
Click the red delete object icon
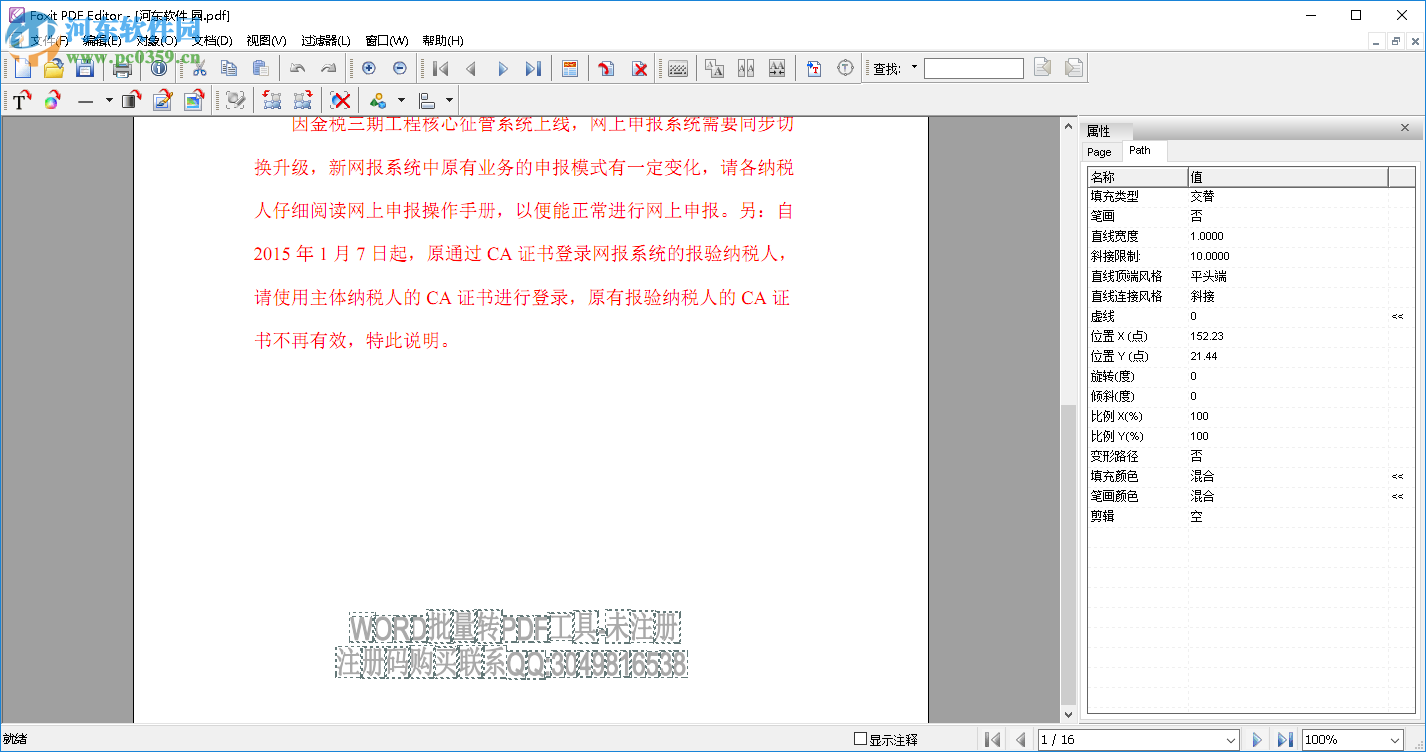coord(340,100)
